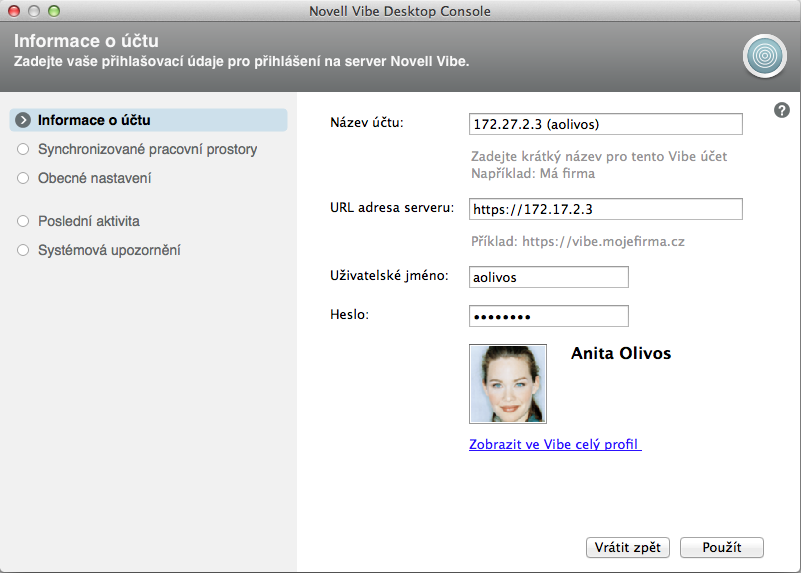Click the Zadejte krátký název hint text
This screenshot has width=801, height=573.
(x=599, y=156)
